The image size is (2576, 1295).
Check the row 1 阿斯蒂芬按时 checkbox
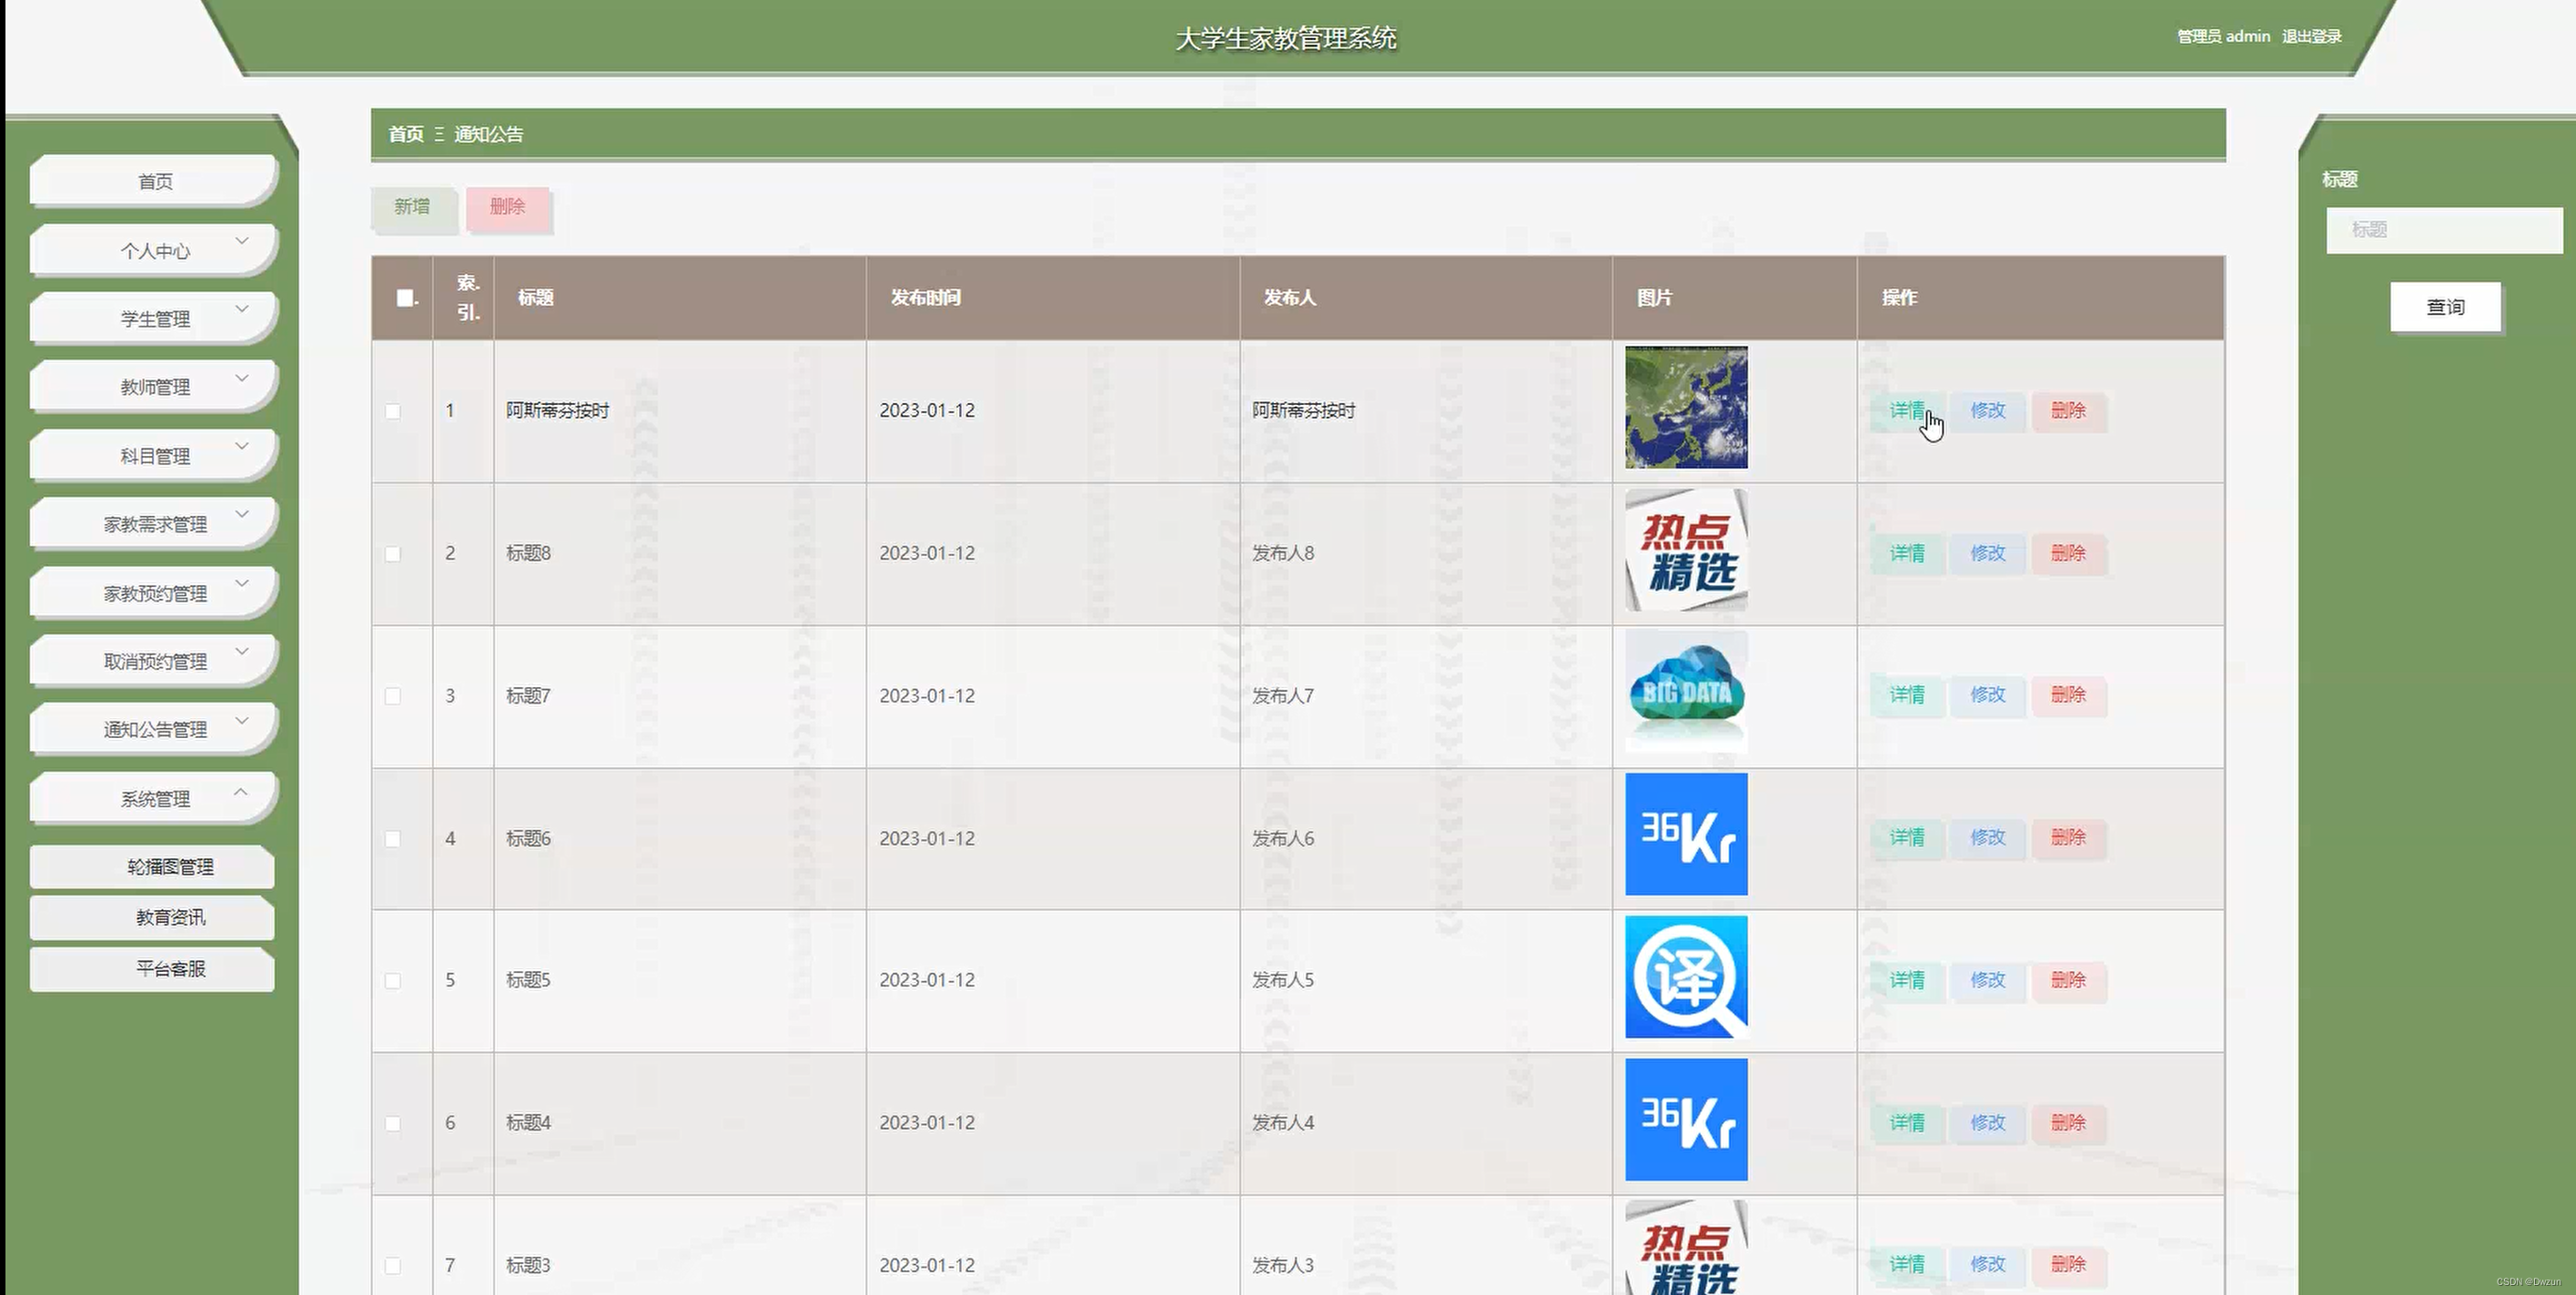click(x=393, y=411)
